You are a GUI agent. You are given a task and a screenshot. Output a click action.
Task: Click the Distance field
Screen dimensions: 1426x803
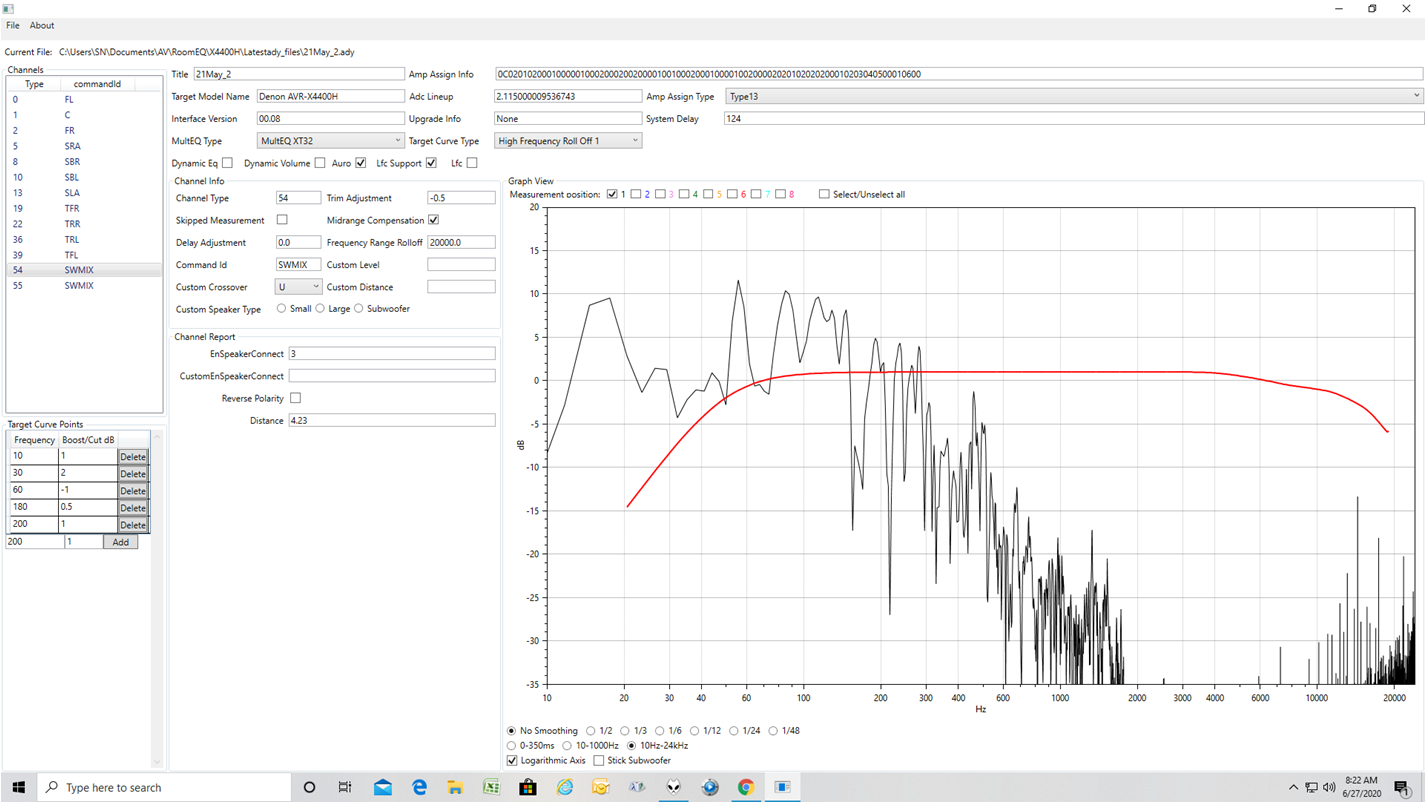(x=392, y=421)
